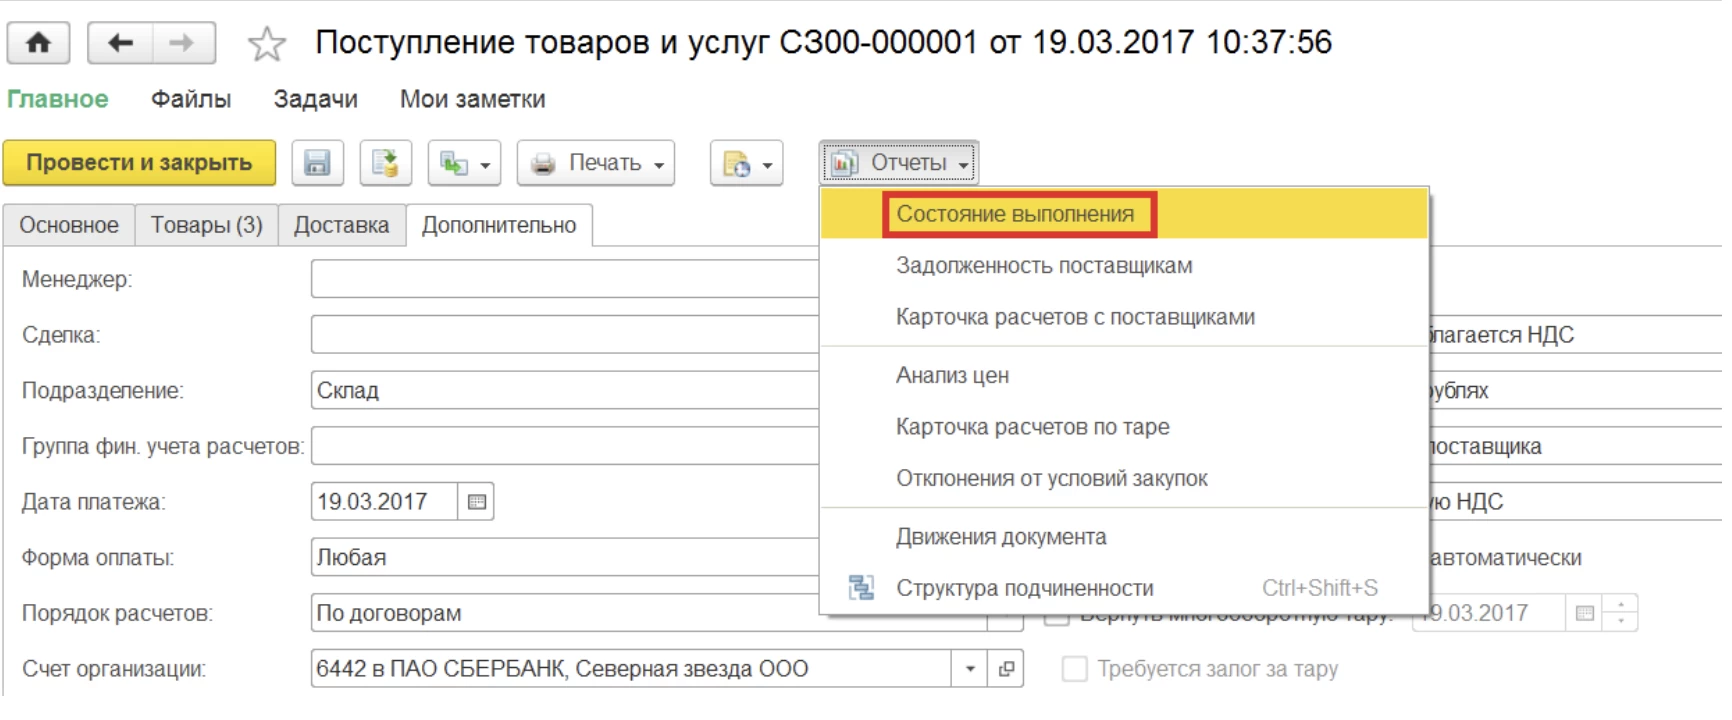Go back with the left arrow
Image resolution: width=1732 pixels, height=720 pixels.
120,43
